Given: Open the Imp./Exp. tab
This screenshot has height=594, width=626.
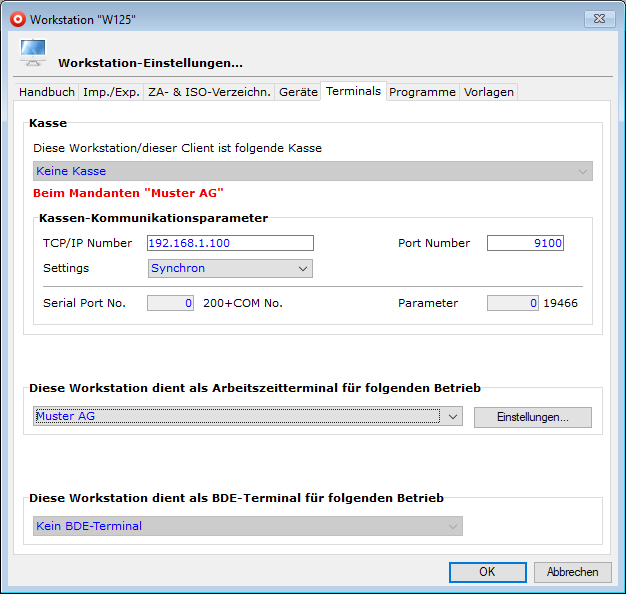Looking at the screenshot, I should tap(111, 92).
